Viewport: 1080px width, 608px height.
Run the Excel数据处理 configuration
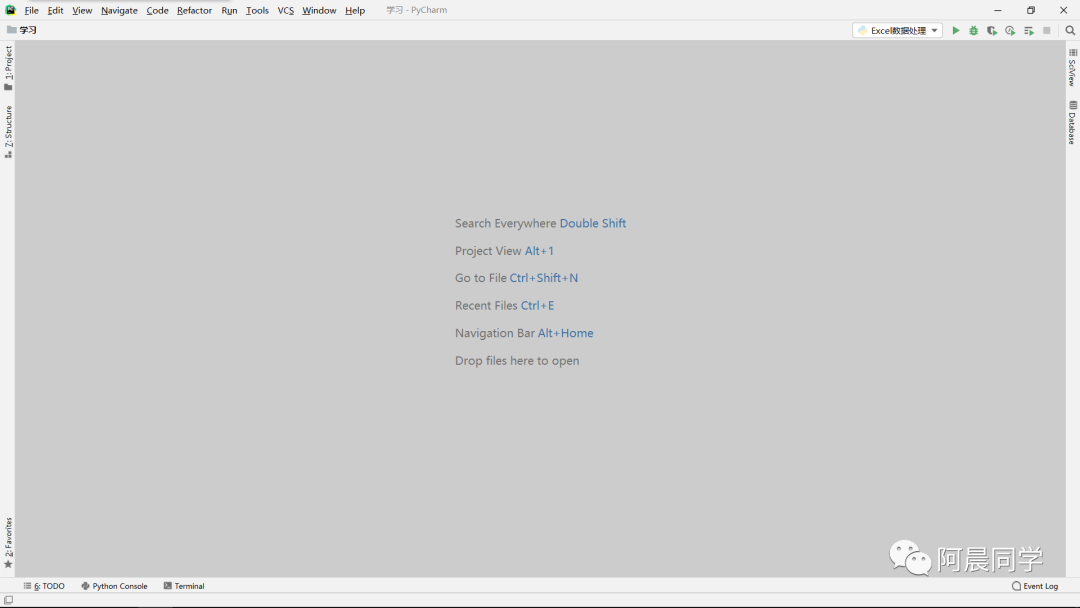pos(955,30)
